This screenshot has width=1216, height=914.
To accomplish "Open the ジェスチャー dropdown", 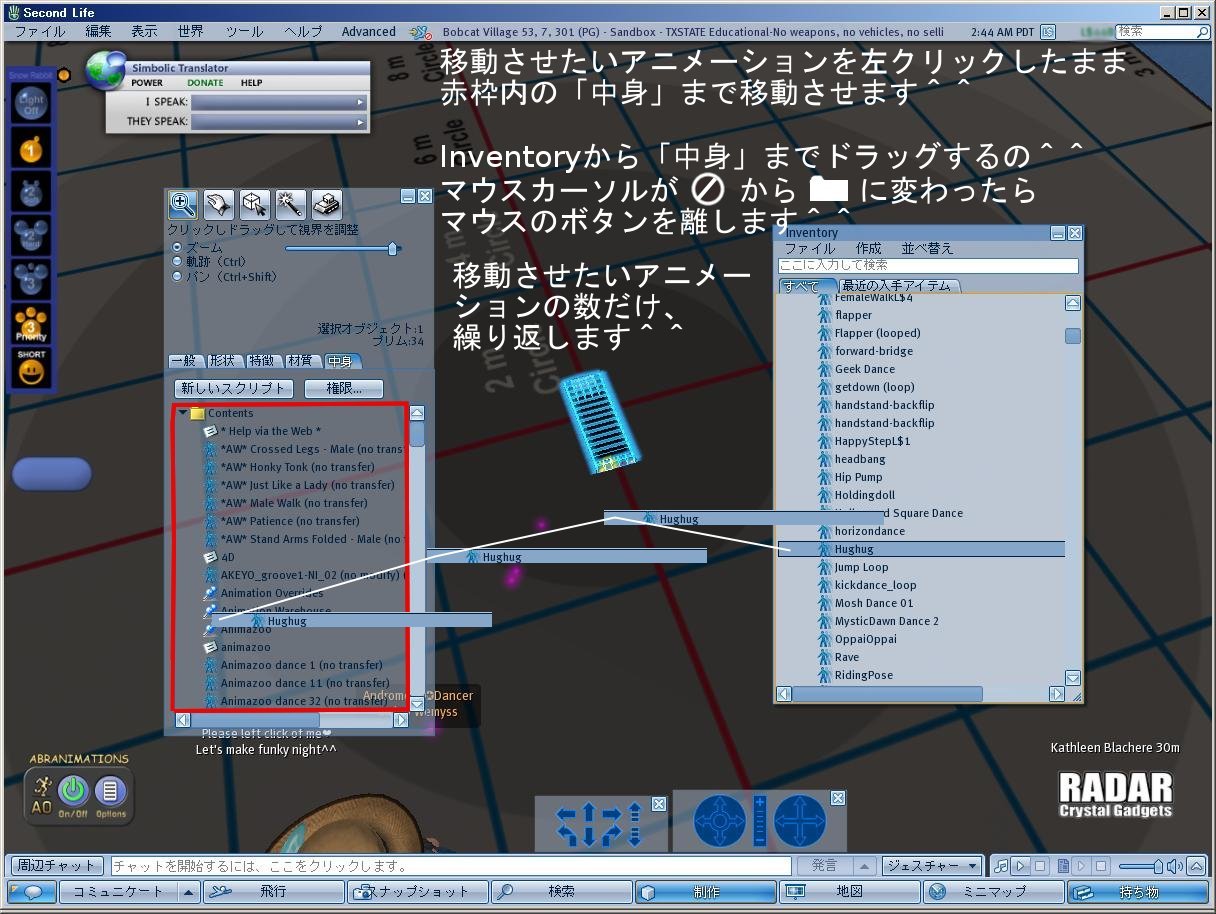I will [933, 866].
